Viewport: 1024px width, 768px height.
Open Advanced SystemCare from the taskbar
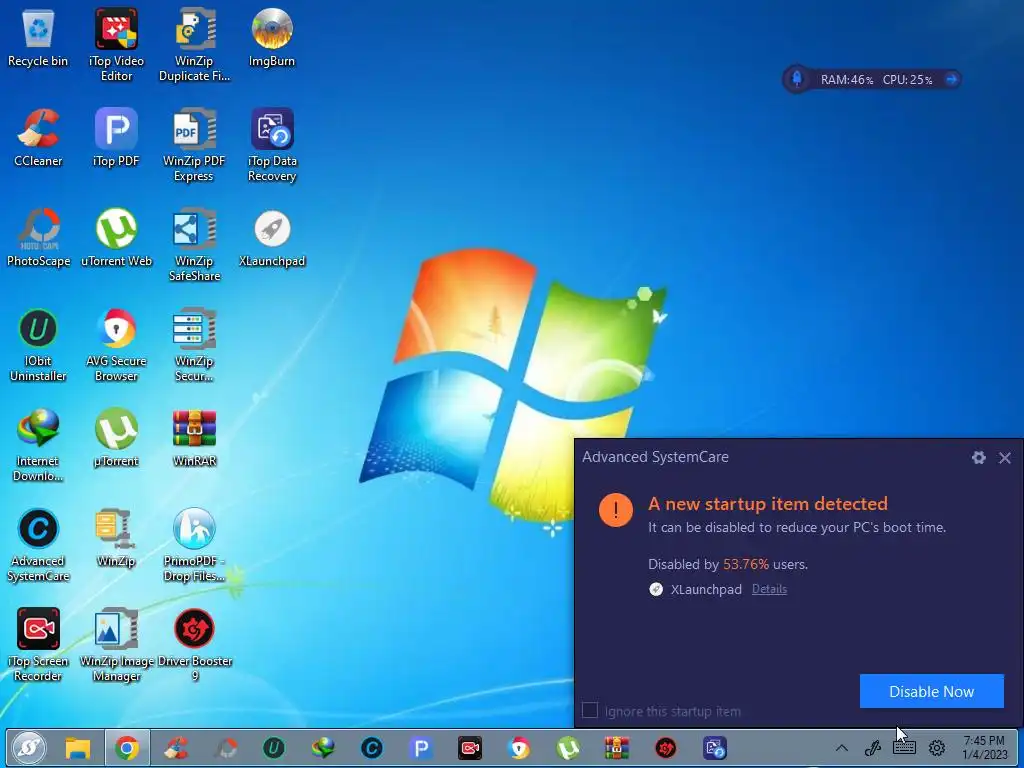pyautogui.click(x=372, y=748)
